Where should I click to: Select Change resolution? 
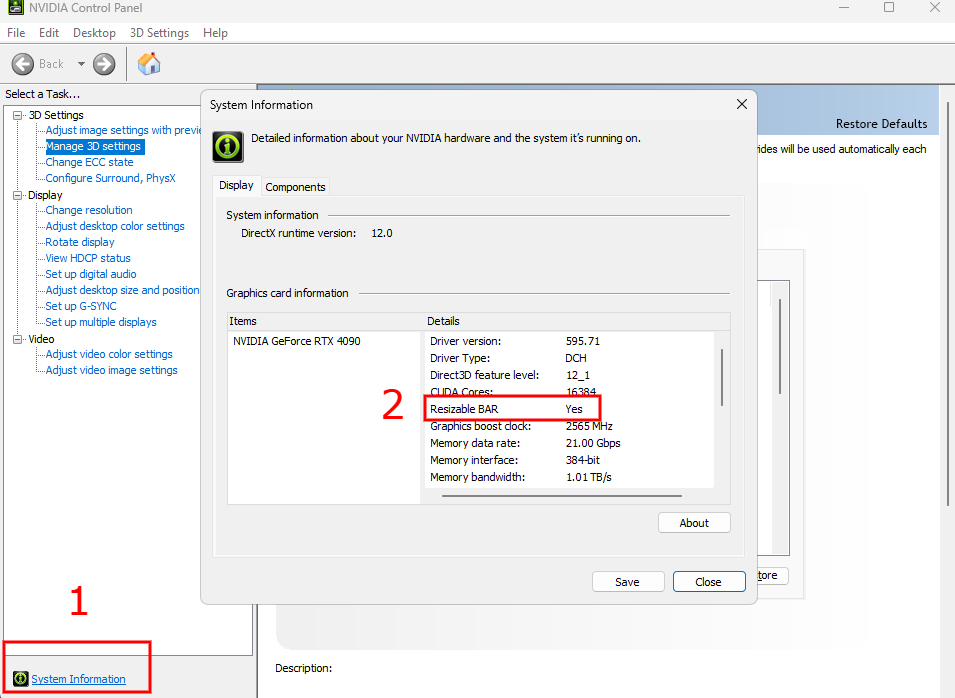[x=89, y=210]
